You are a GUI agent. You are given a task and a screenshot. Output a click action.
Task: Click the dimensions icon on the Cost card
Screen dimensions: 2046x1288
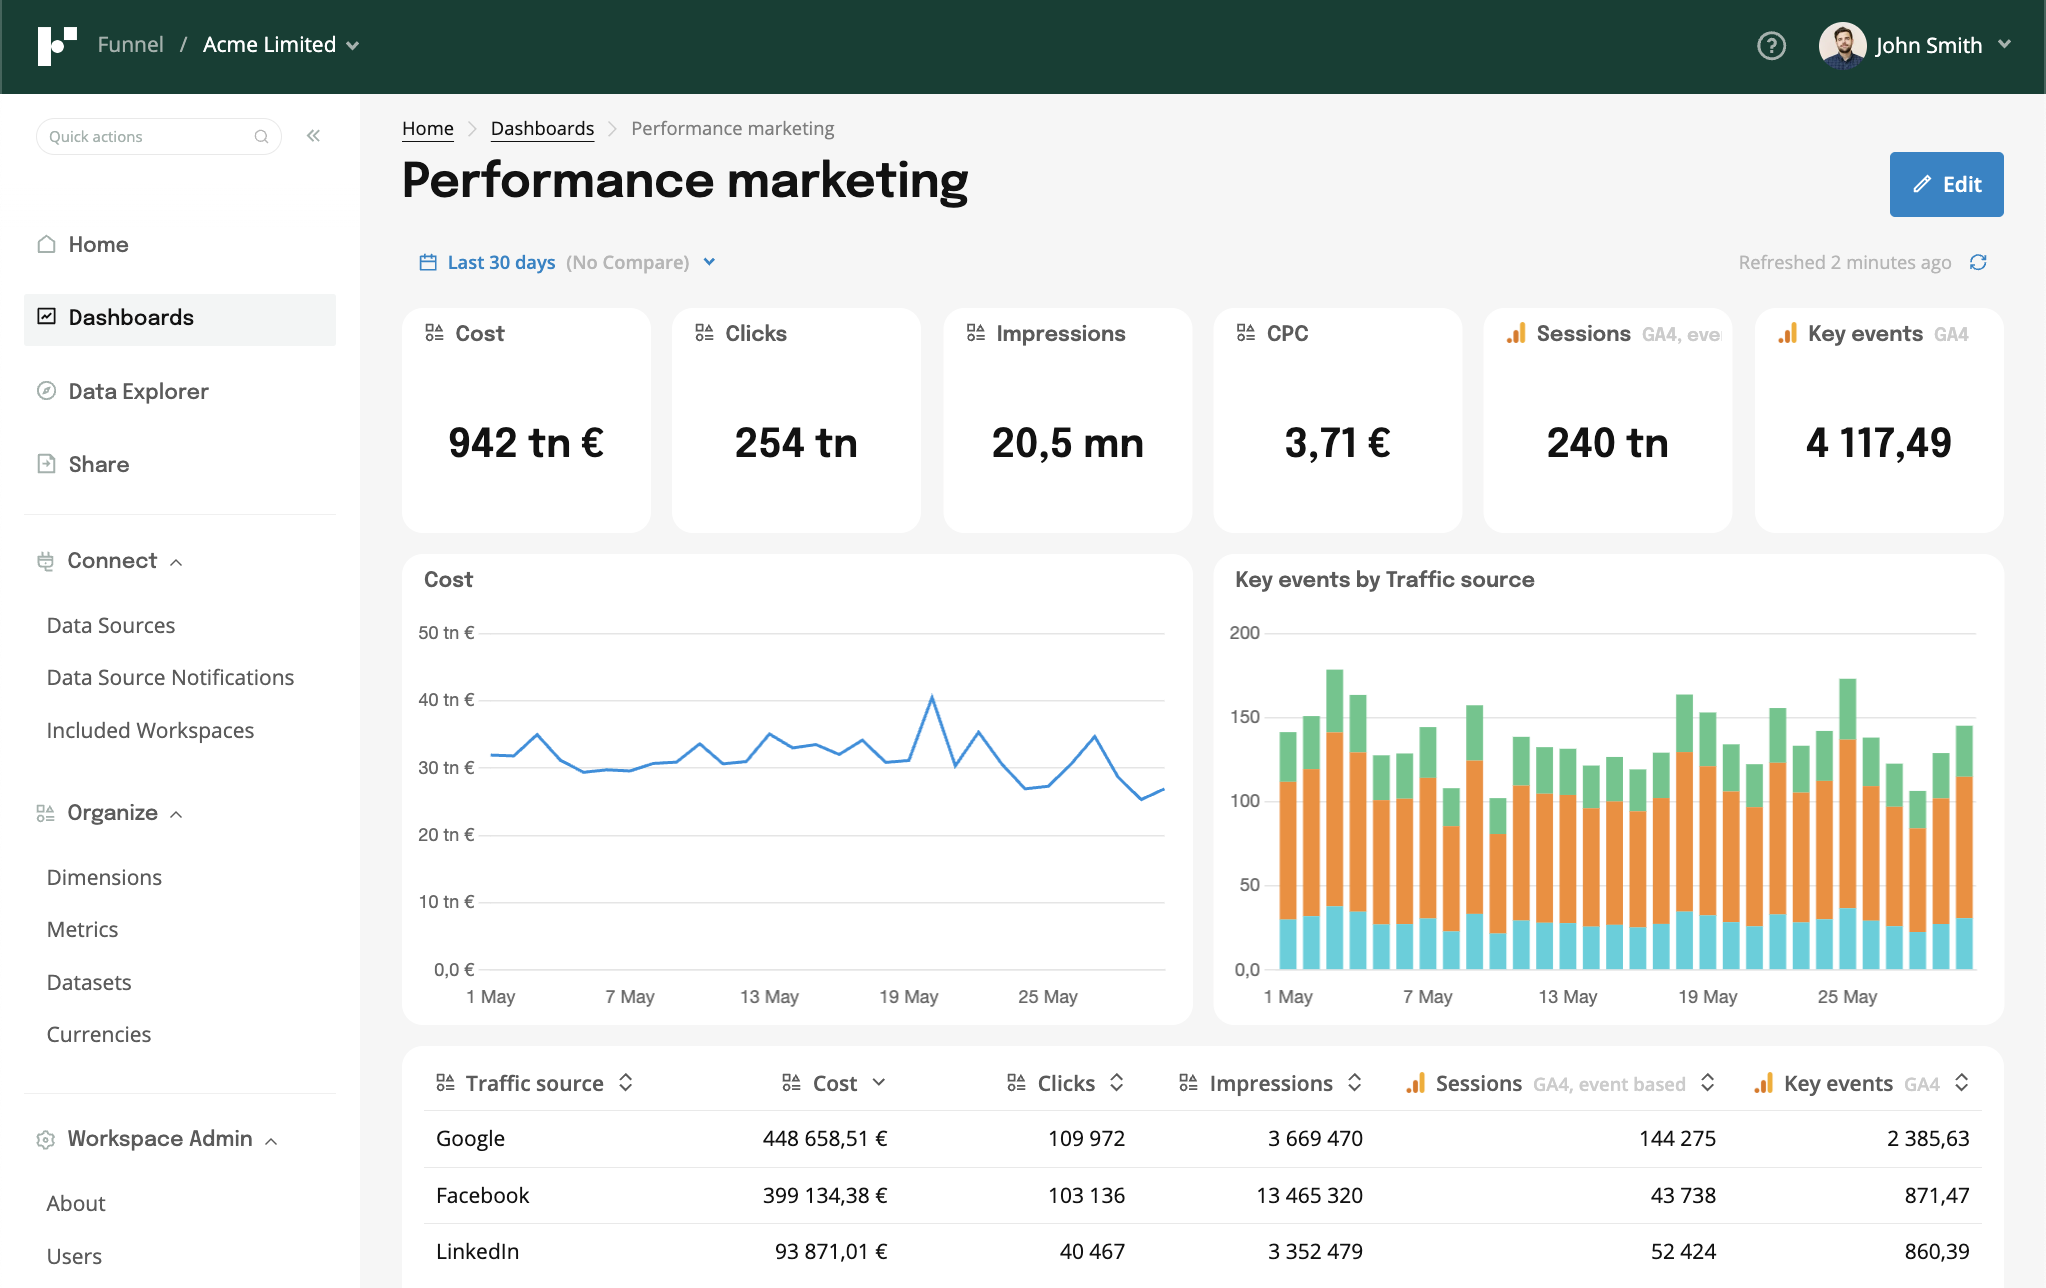(434, 332)
